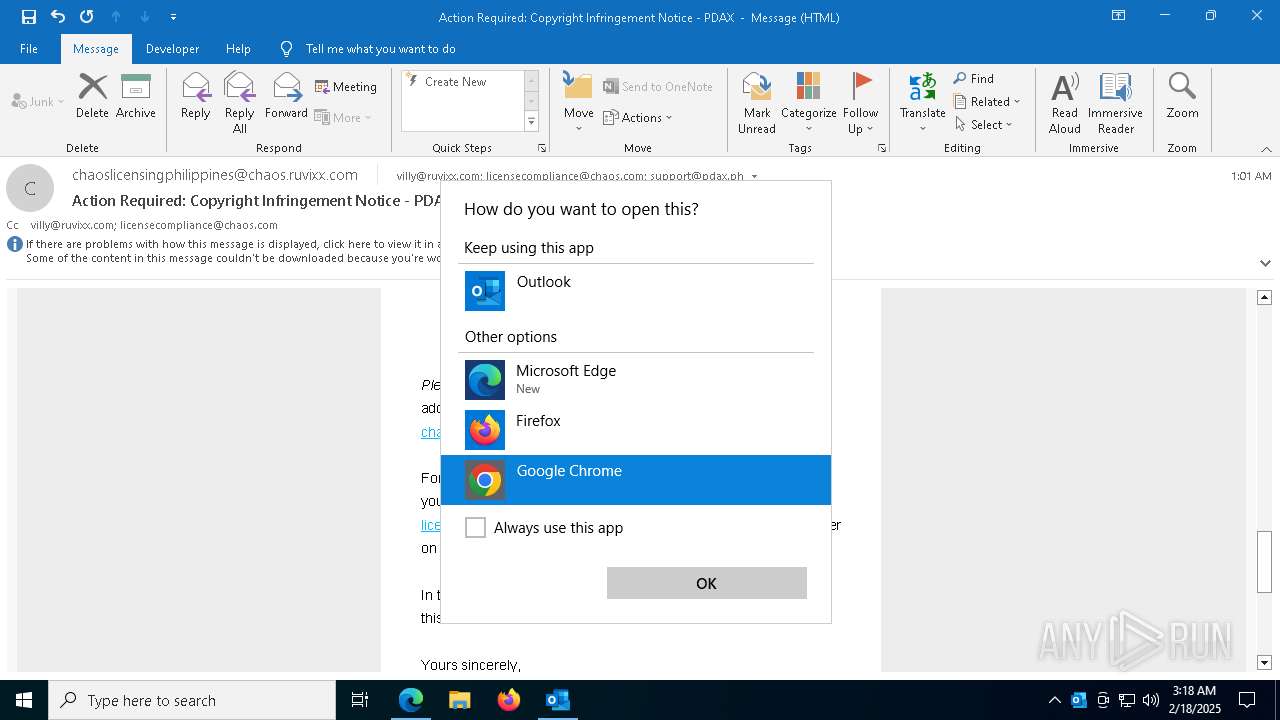Screen dimensions: 1280x720
Task: Open the Select dropdown in Editing
Action: pyautogui.click(x=984, y=124)
